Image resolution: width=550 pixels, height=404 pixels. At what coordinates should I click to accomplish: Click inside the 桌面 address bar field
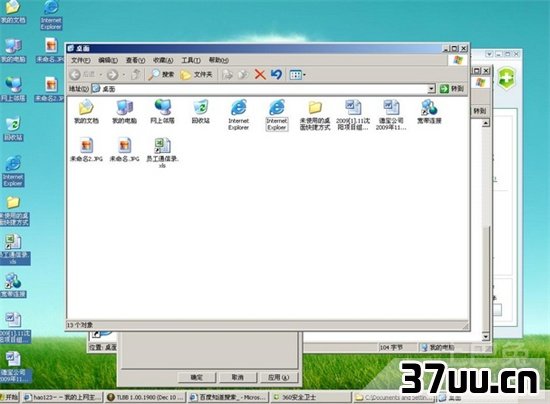259,89
